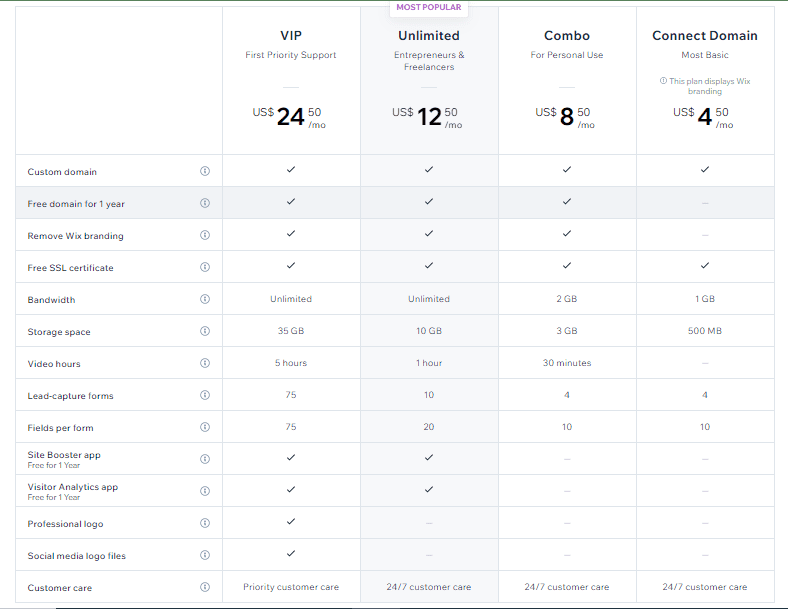Click the Video hours row label
The width and height of the screenshot is (788, 609).
(54, 364)
